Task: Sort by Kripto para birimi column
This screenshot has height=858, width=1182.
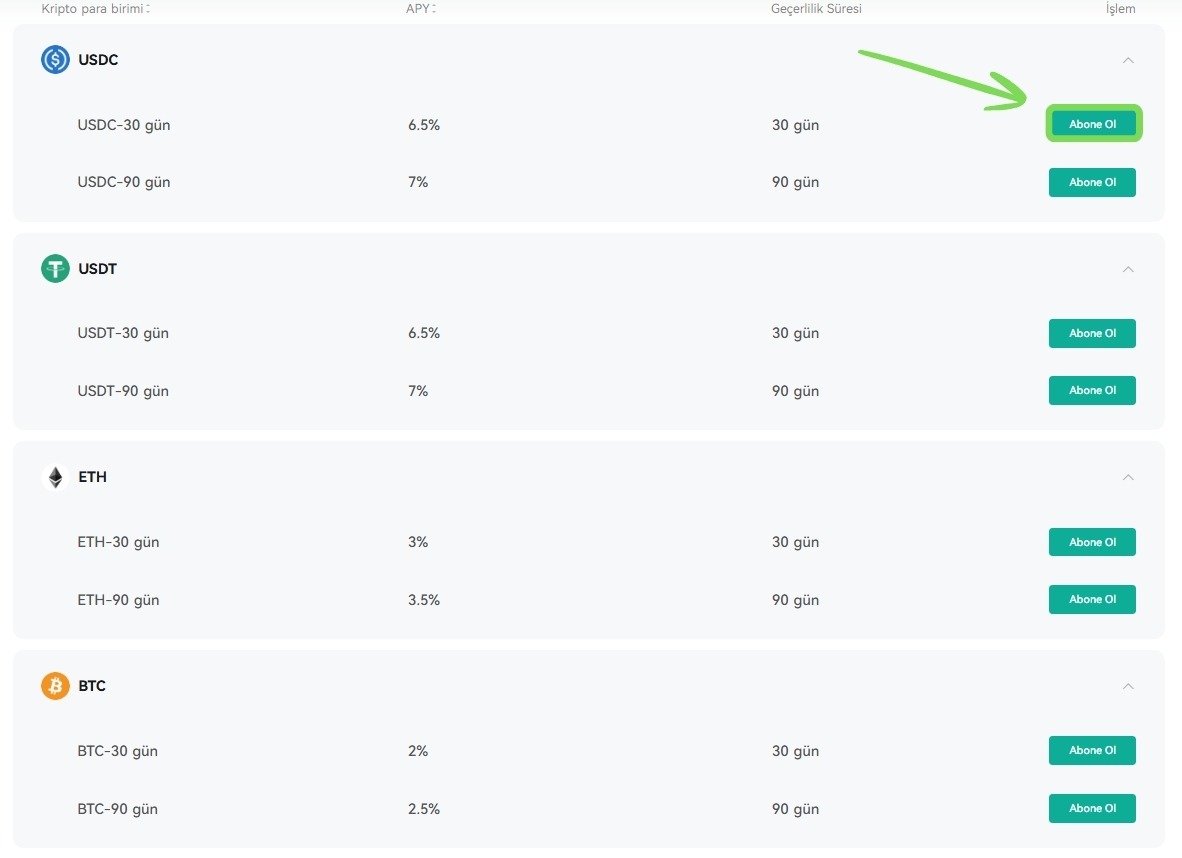Action: point(96,9)
